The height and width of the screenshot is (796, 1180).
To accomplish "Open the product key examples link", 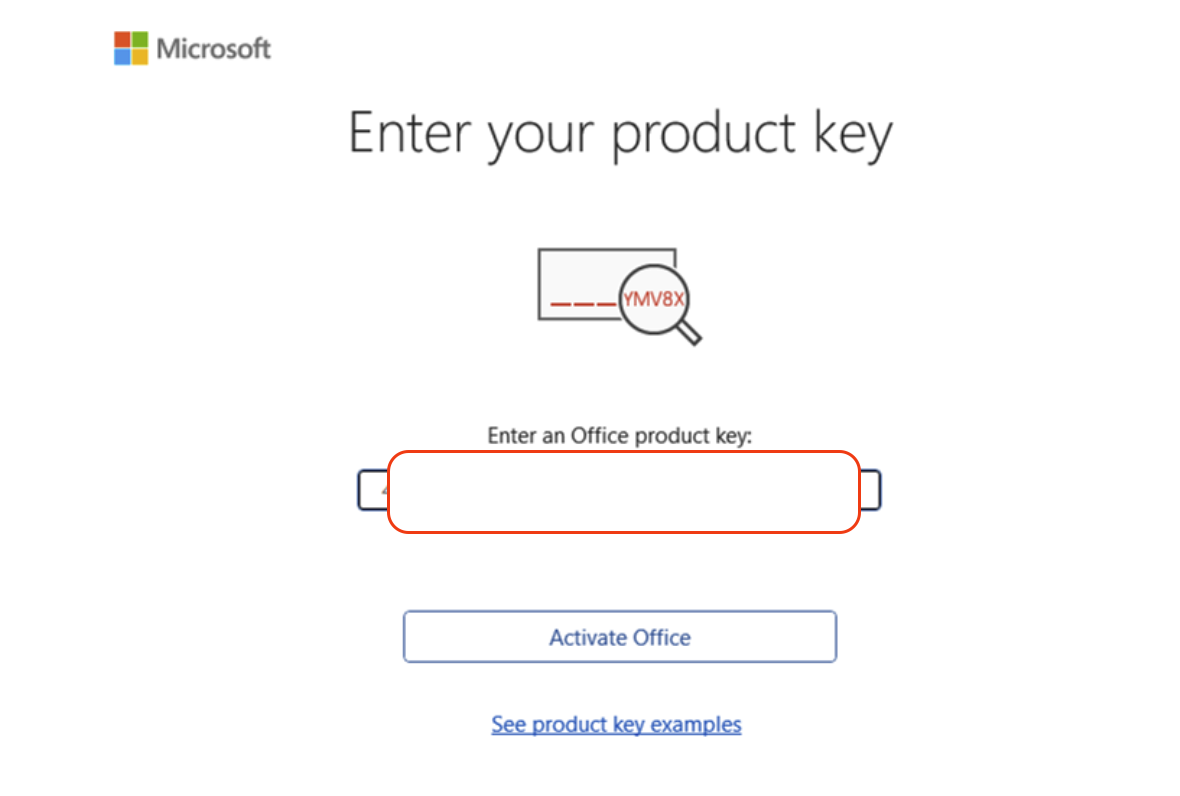I will coord(616,724).
